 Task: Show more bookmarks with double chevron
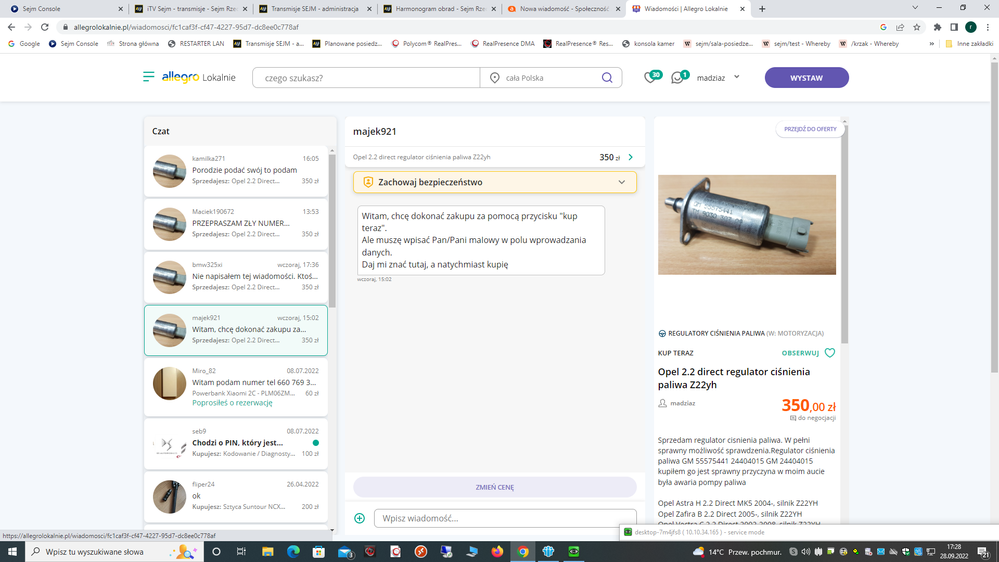click(931, 44)
